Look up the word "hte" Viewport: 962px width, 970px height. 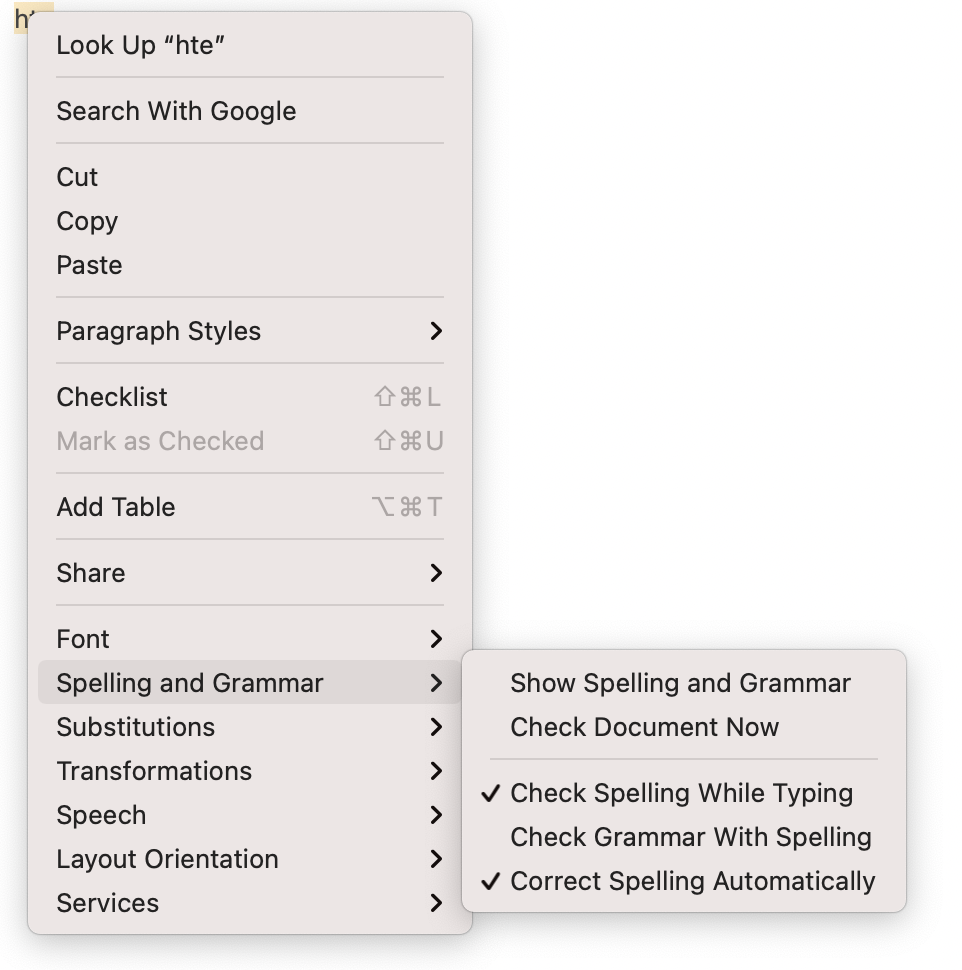tap(140, 45)
